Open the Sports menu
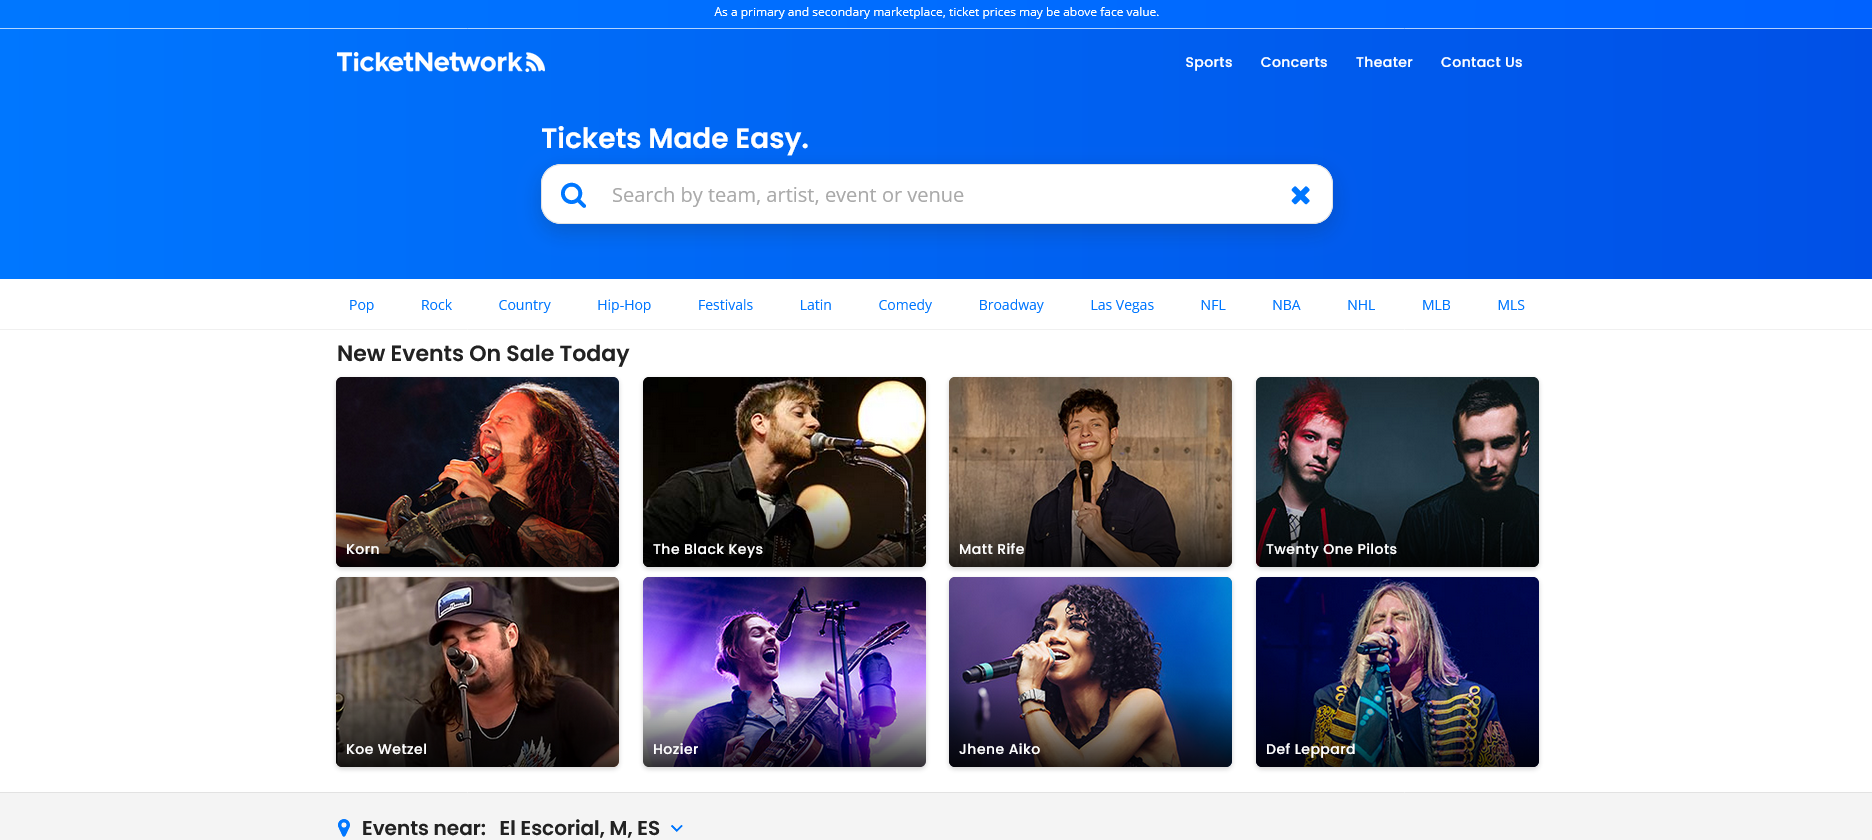The height and width of the screenshot is (840, 1872). (x=1208, y=62)
